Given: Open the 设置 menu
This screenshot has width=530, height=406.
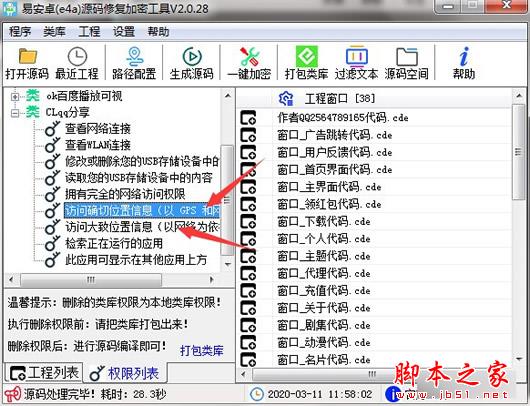Looking at the screenshot, I should [x=124, y=32].
